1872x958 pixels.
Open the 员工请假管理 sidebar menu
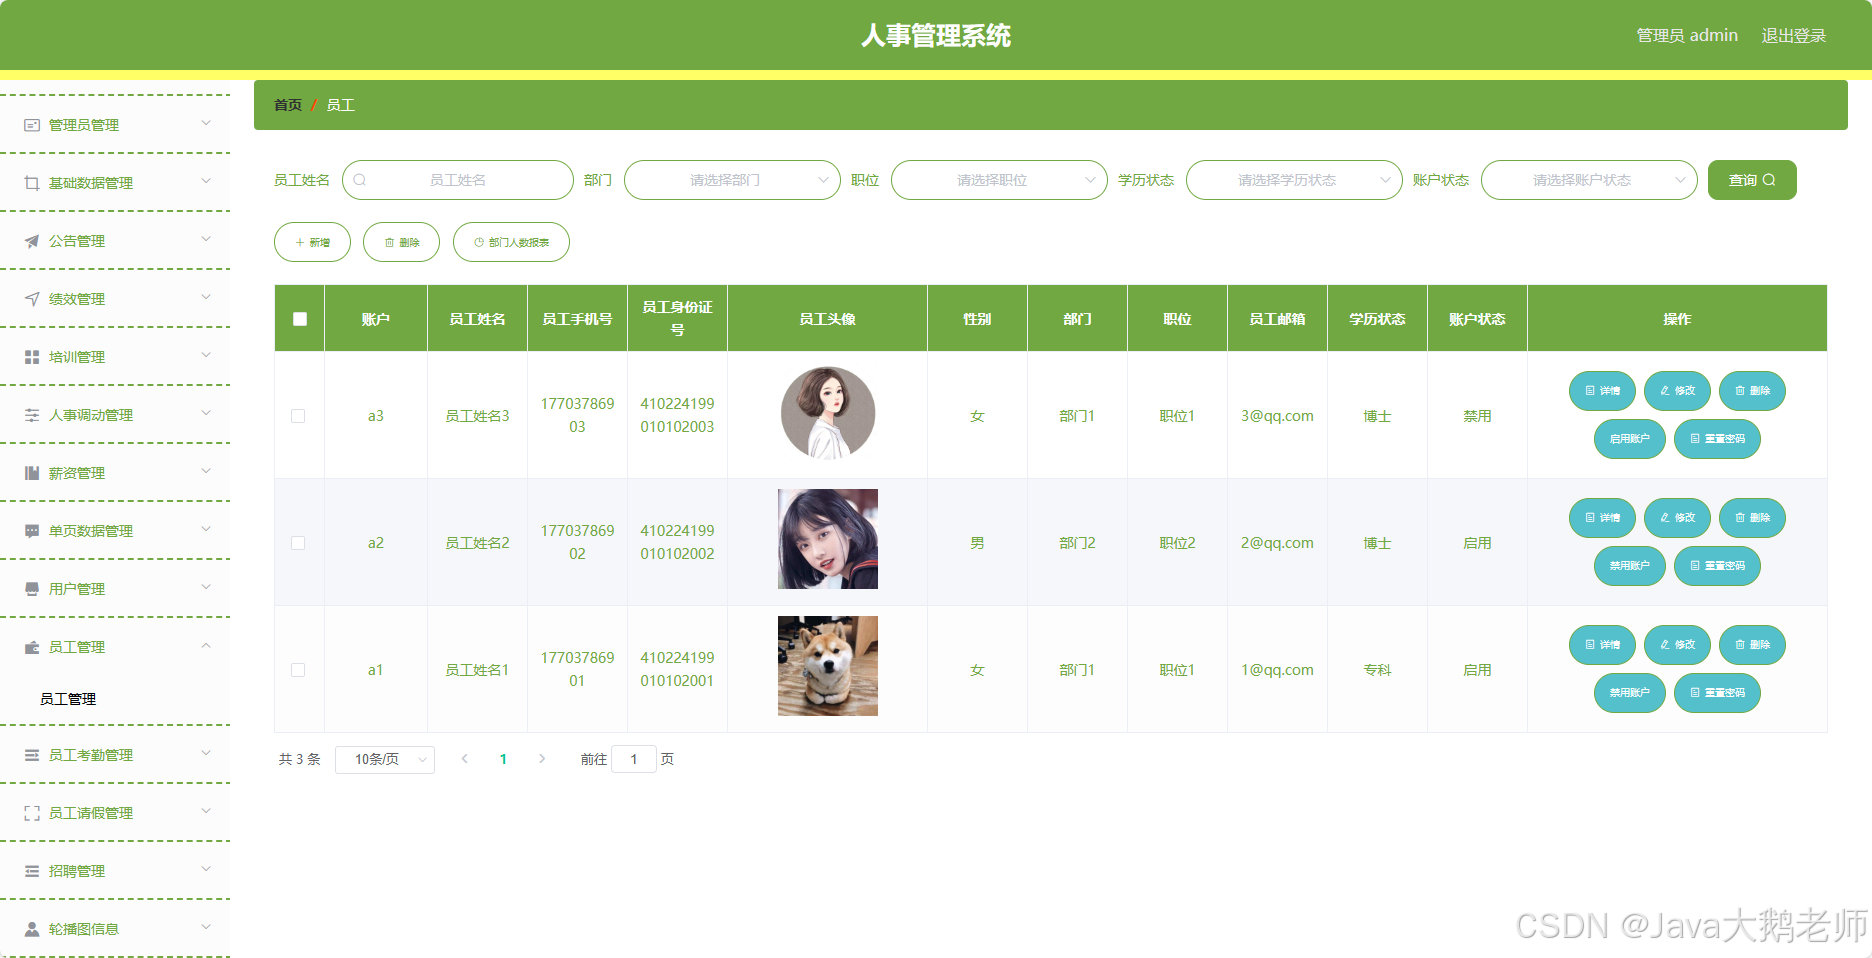pyautogui.click(x=115, y=813)
